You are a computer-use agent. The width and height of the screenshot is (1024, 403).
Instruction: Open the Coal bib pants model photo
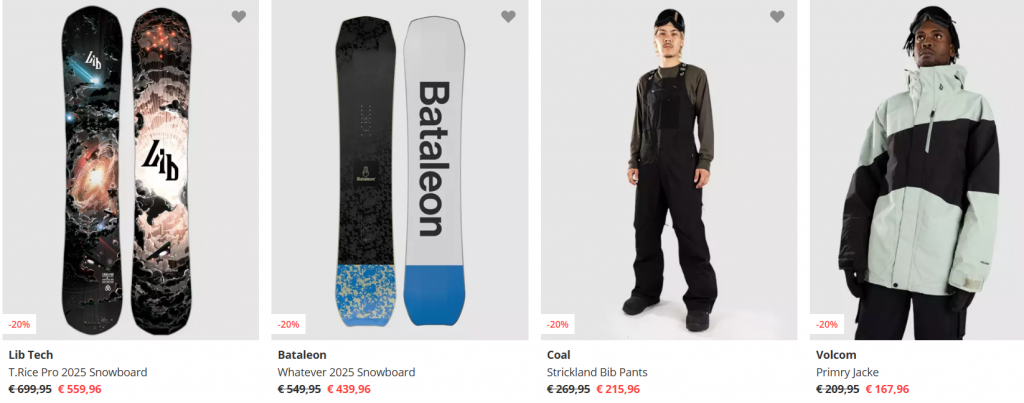pos(669,170)
